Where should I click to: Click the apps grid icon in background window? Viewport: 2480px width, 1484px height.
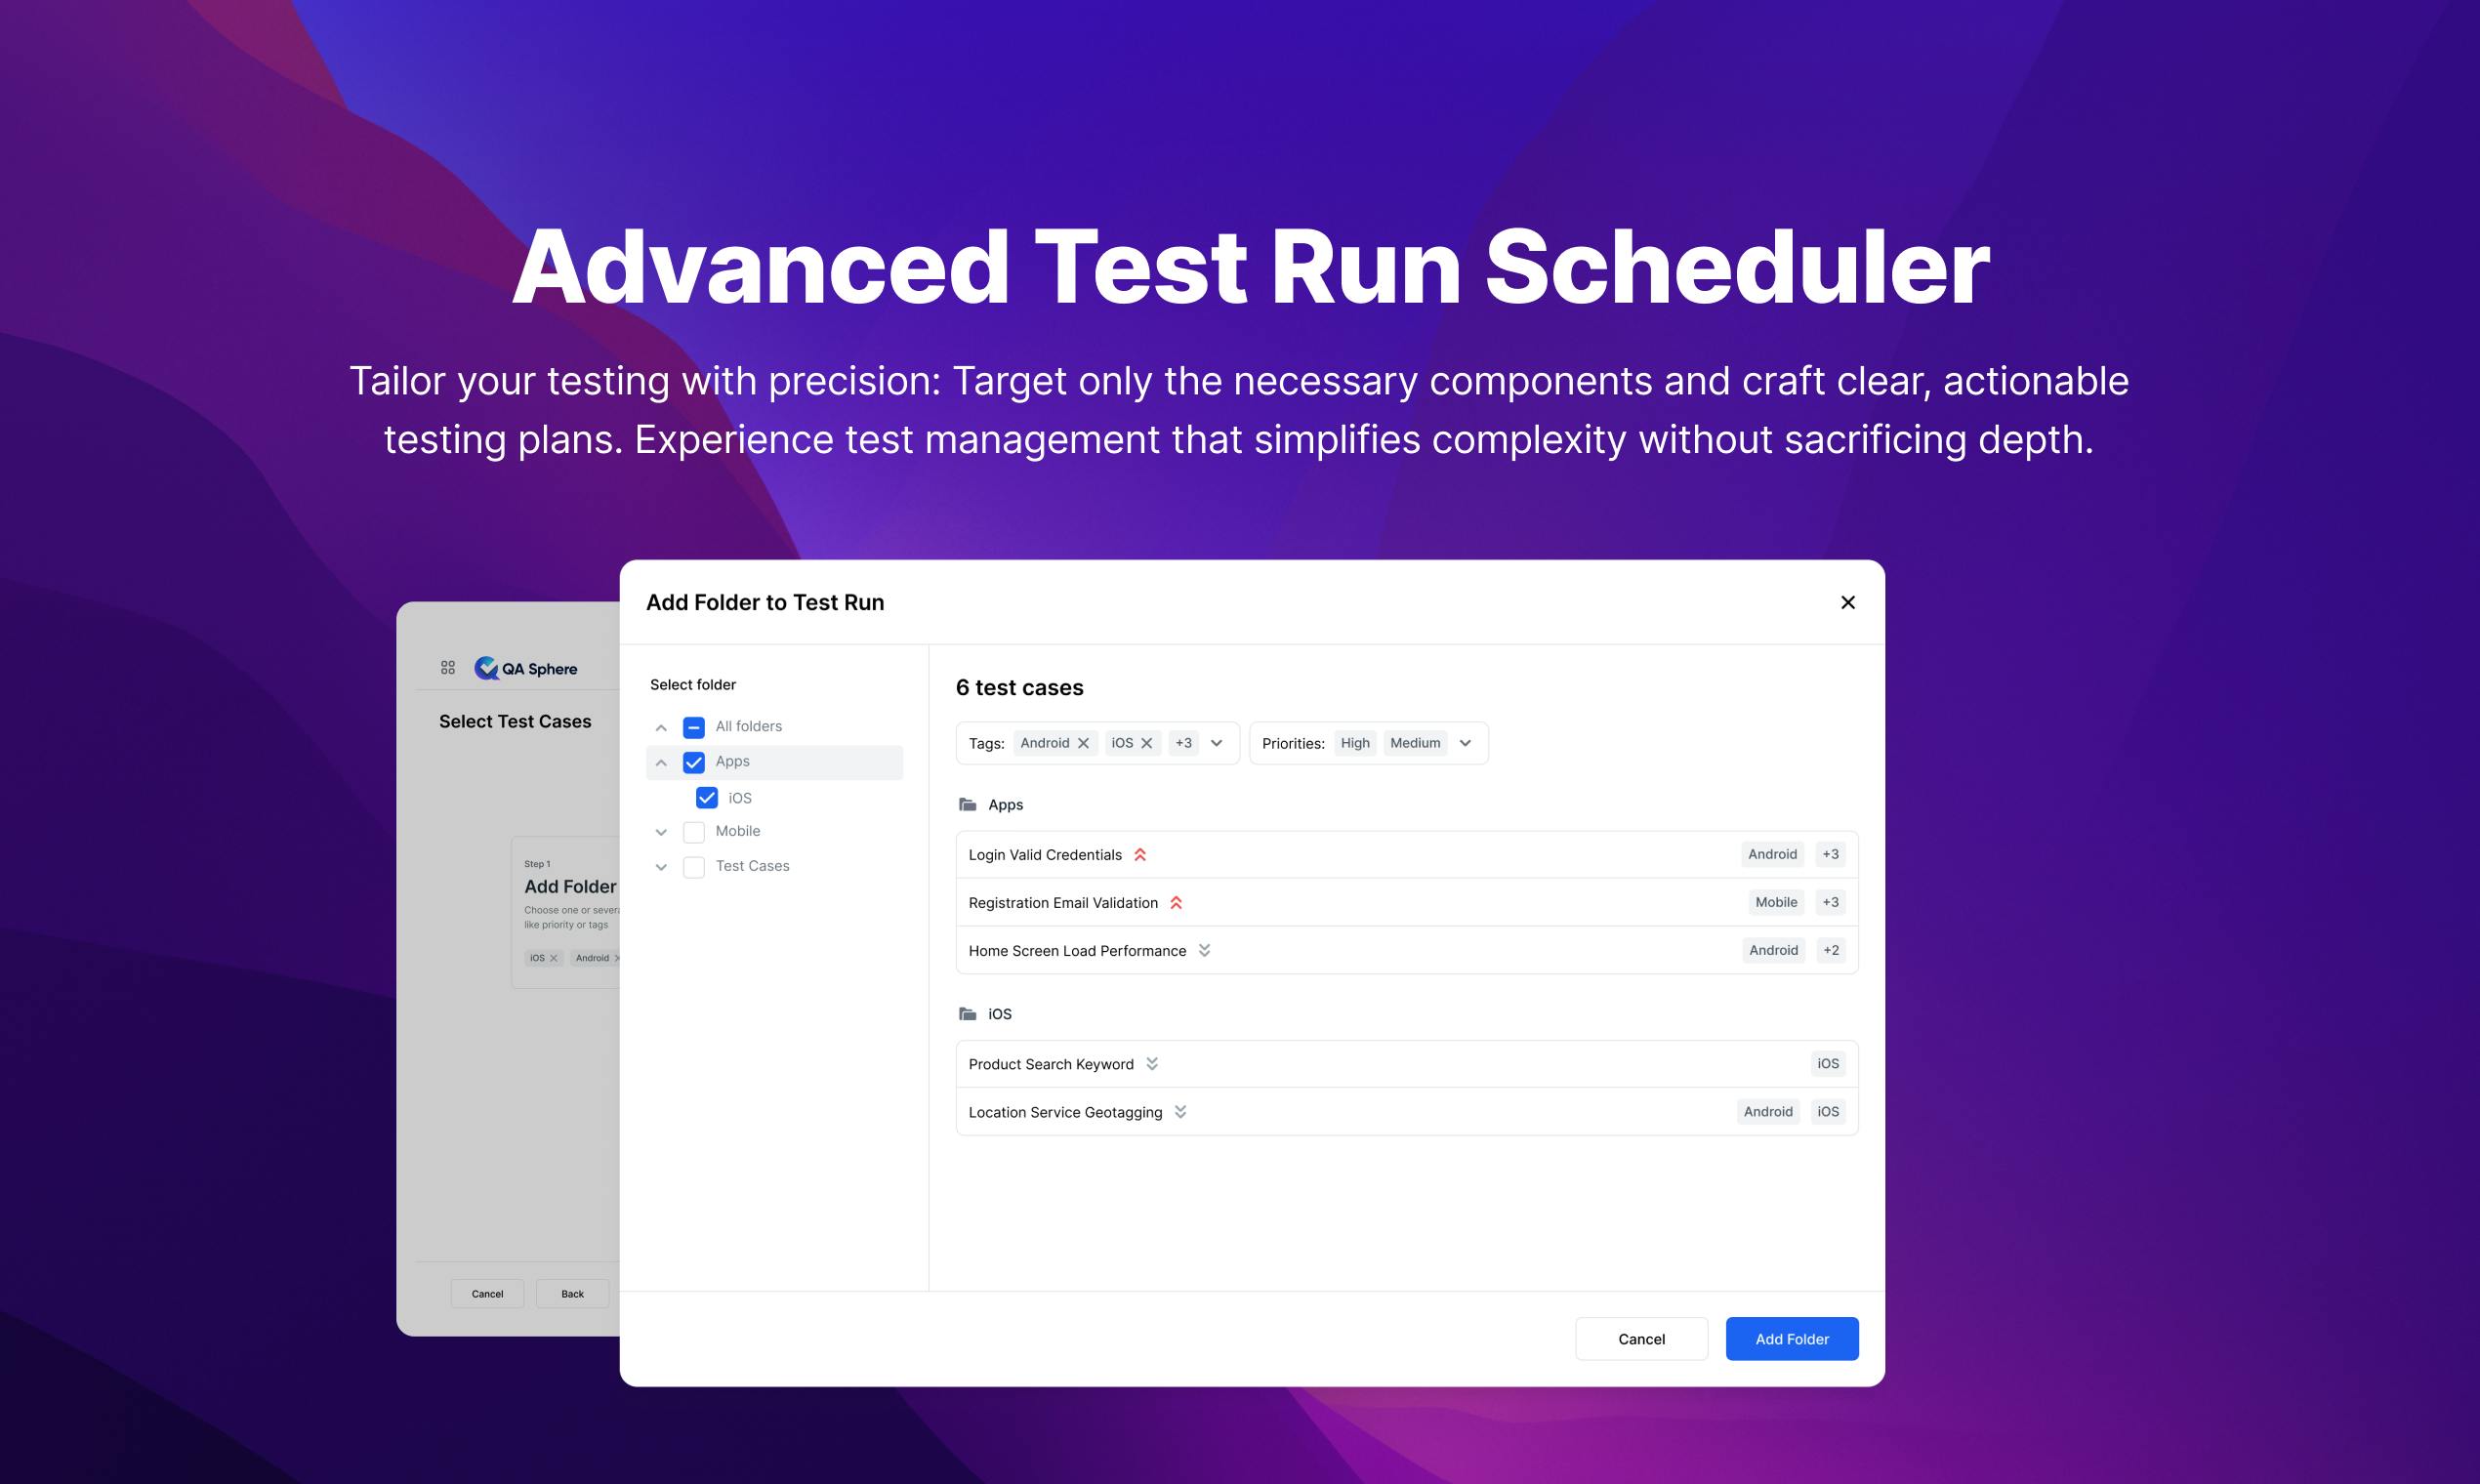click(x=448, y=667)
